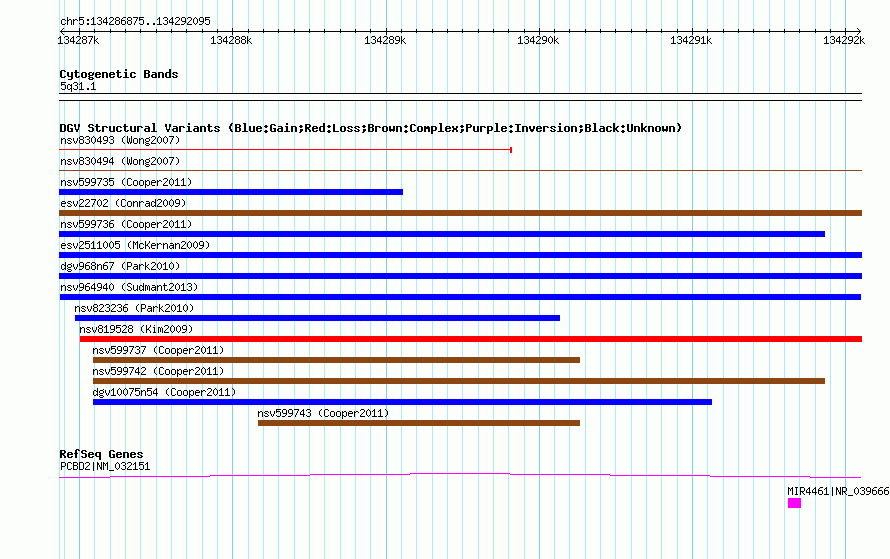This screenshot has width=890, height=559.
Task: Click the nsv599735 (Cooper2011) label
Action: [126, 182]
